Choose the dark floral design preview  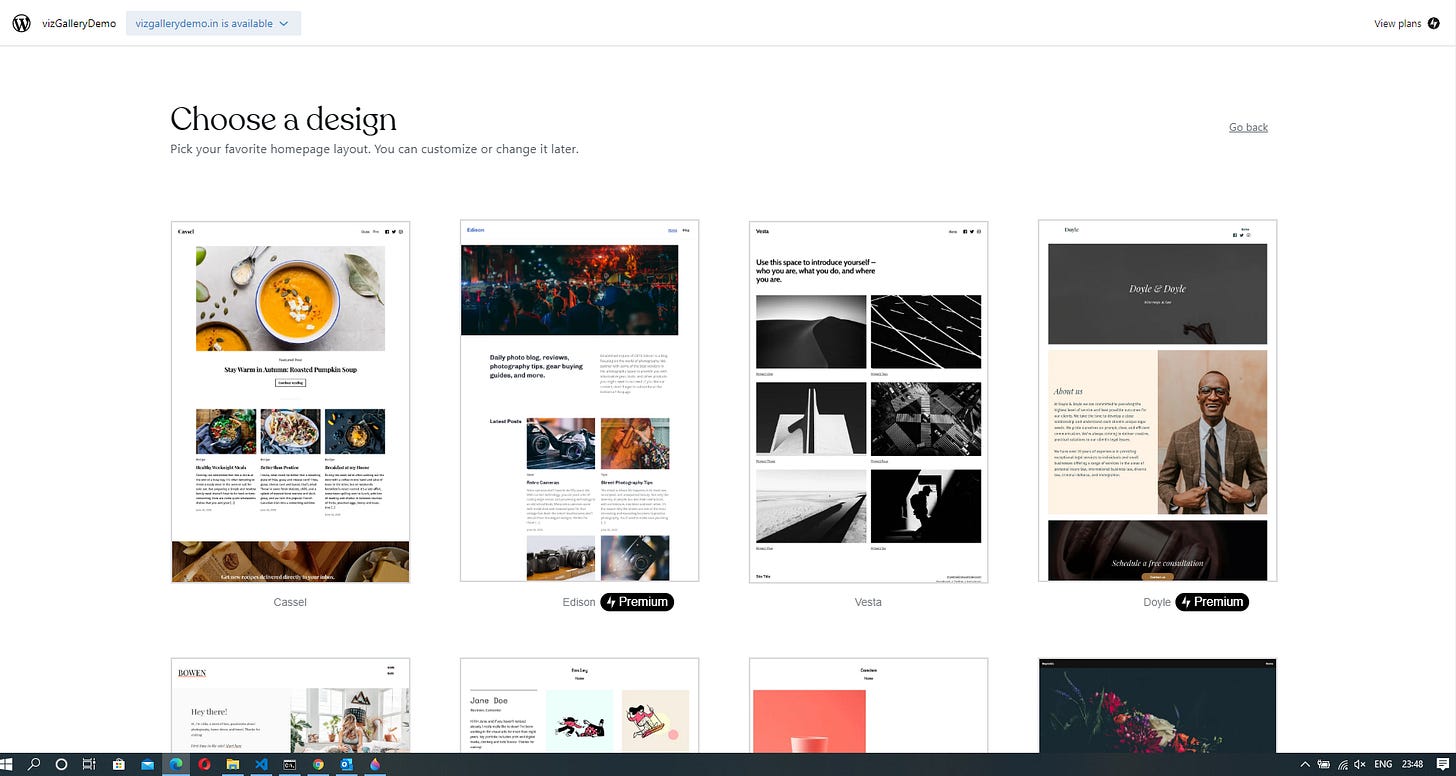coord(1157,705)
